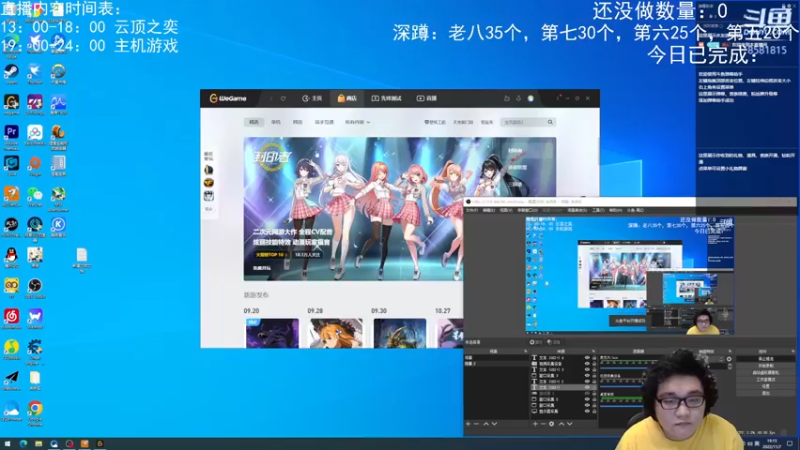Image resolution: width=800 pixels, height=450 pixels.
Task: Open the 09.28 new release game thumbnail
Action: 336,333
